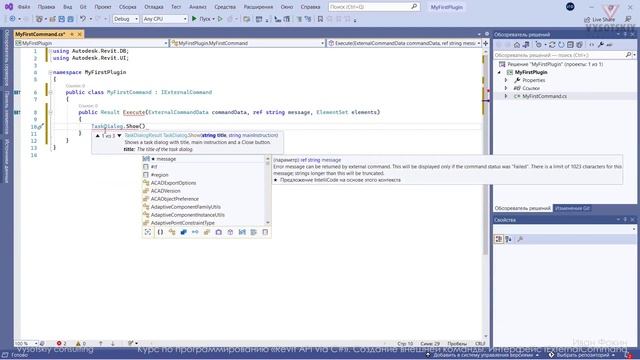
Task: Click the wrench Properties icon in Solution Explorer toolbar
Action: click(601, 45)
